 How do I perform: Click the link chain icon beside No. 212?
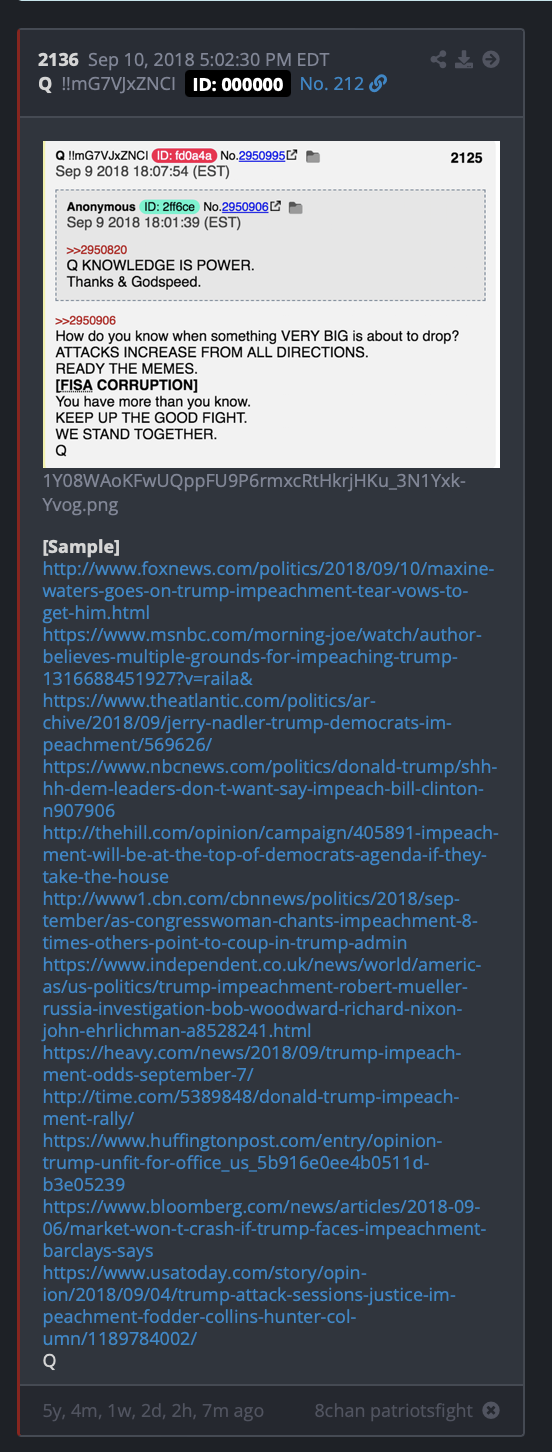coord(378,84)
